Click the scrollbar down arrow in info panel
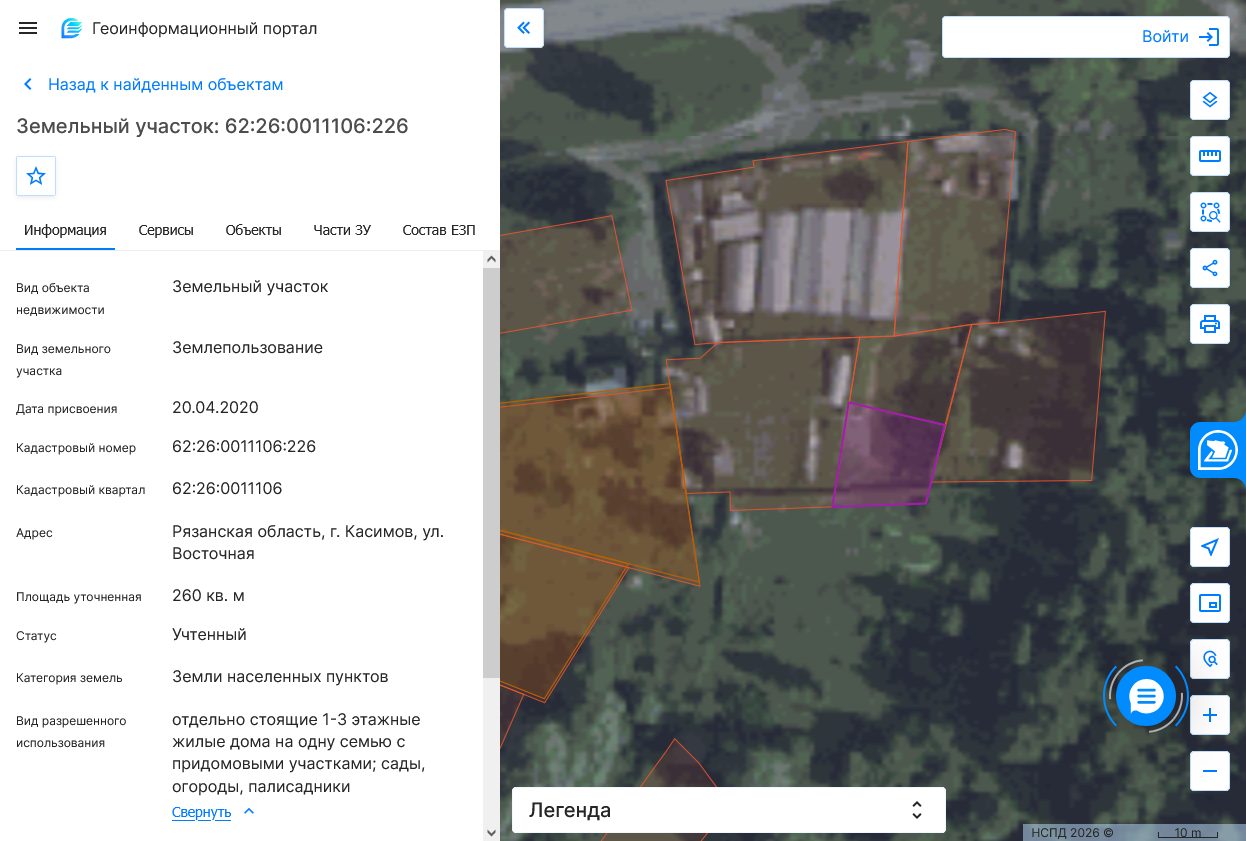This screenshot has width=1246, height=841. (491, 832)
